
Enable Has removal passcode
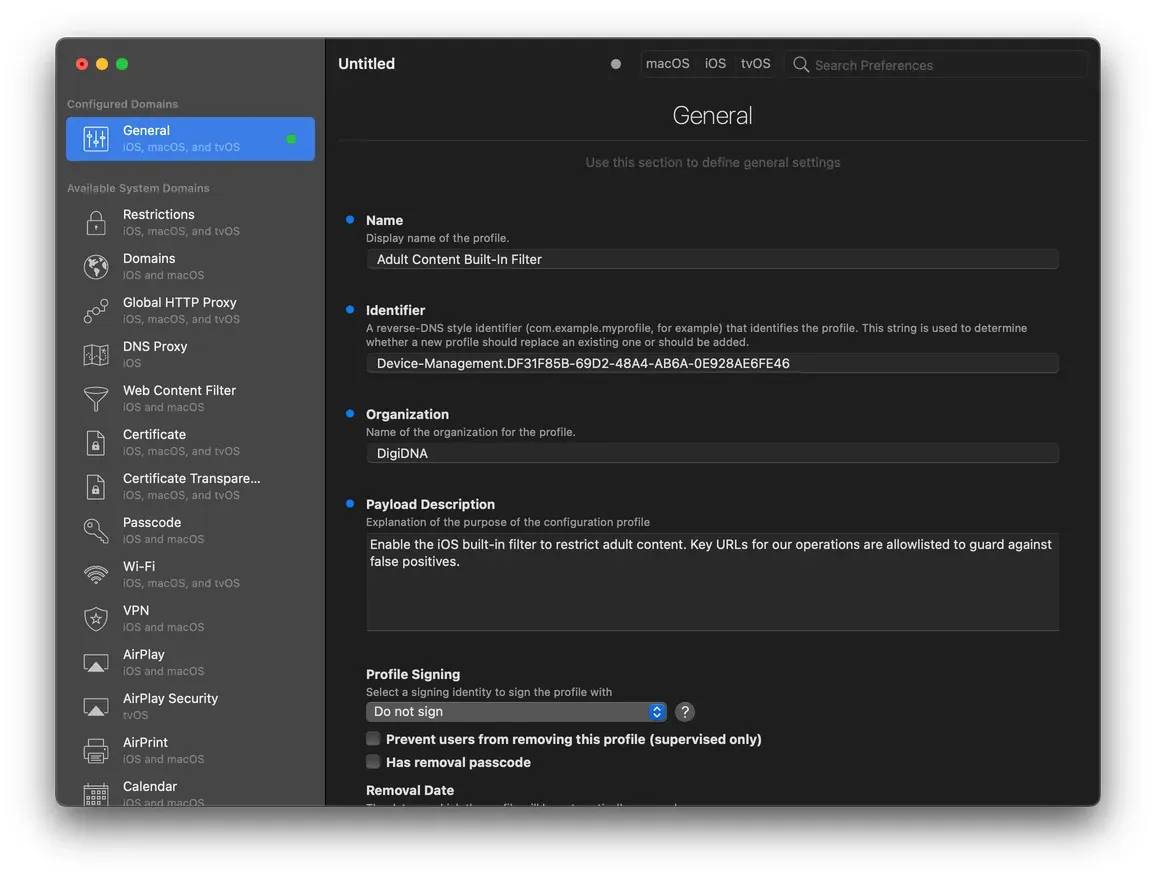pyautogui.click(x=373, y=762)
